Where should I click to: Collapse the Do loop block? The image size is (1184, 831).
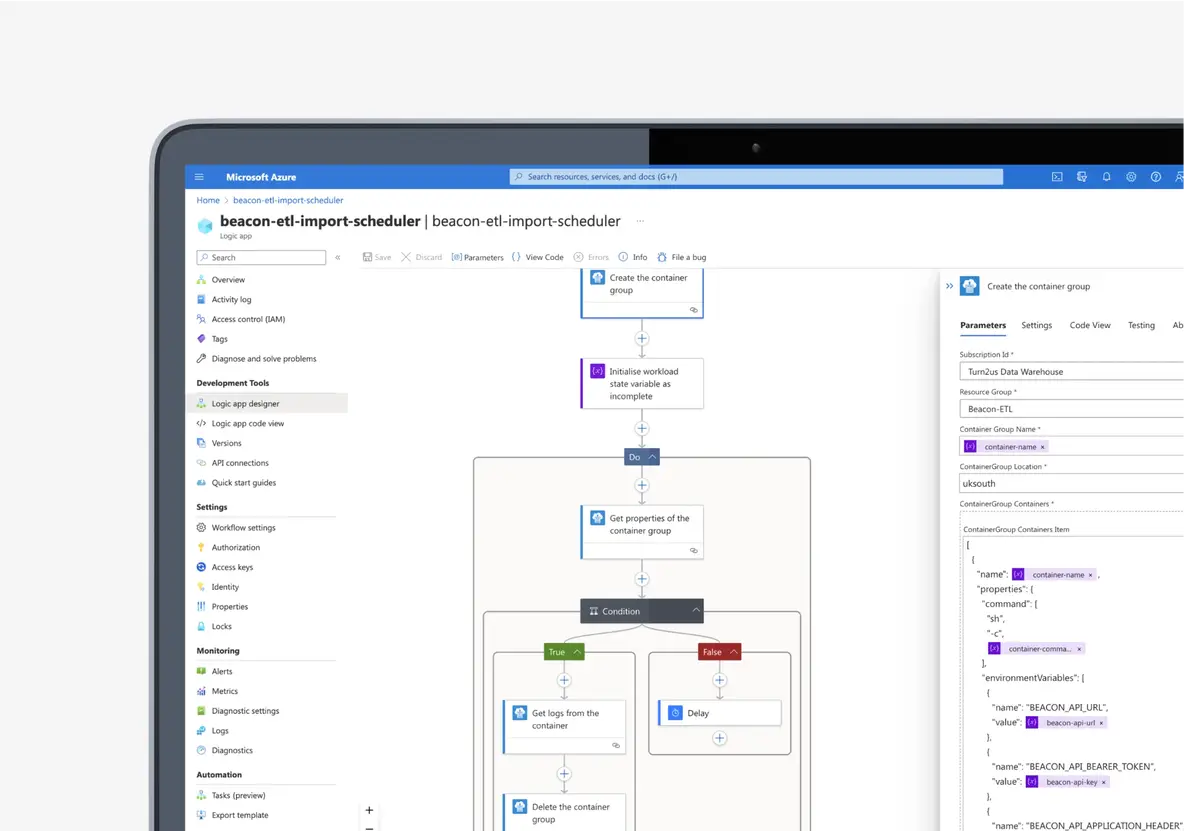click(x=653, y=457)
